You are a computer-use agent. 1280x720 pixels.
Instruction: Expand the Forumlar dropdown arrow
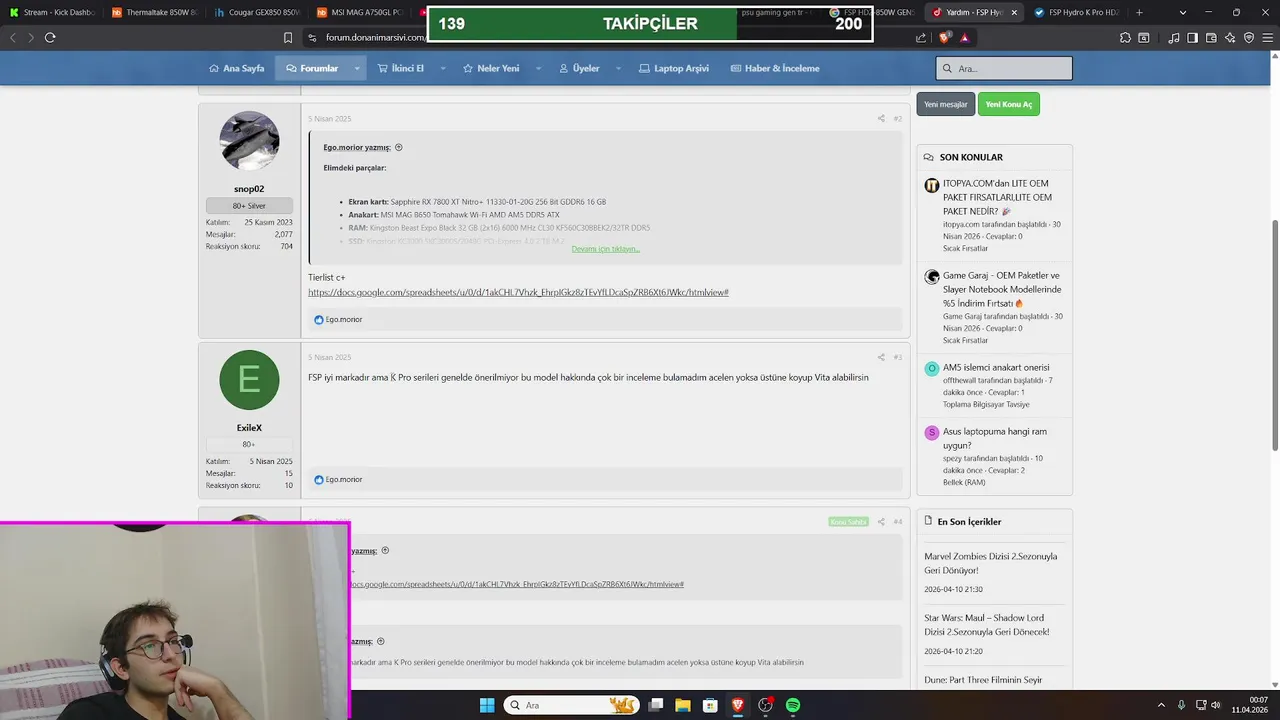click(357, 68)
